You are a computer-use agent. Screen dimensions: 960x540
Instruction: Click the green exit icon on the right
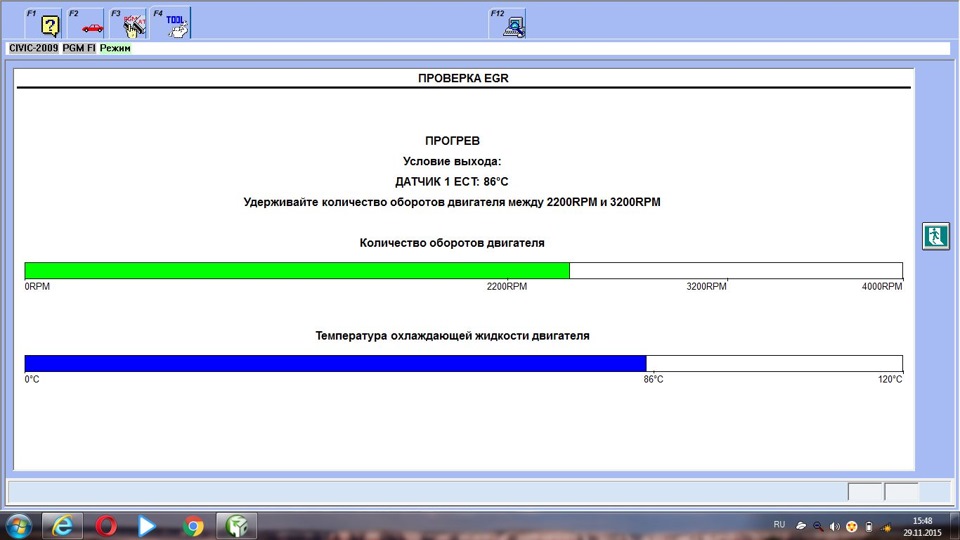tap(936, 236)
